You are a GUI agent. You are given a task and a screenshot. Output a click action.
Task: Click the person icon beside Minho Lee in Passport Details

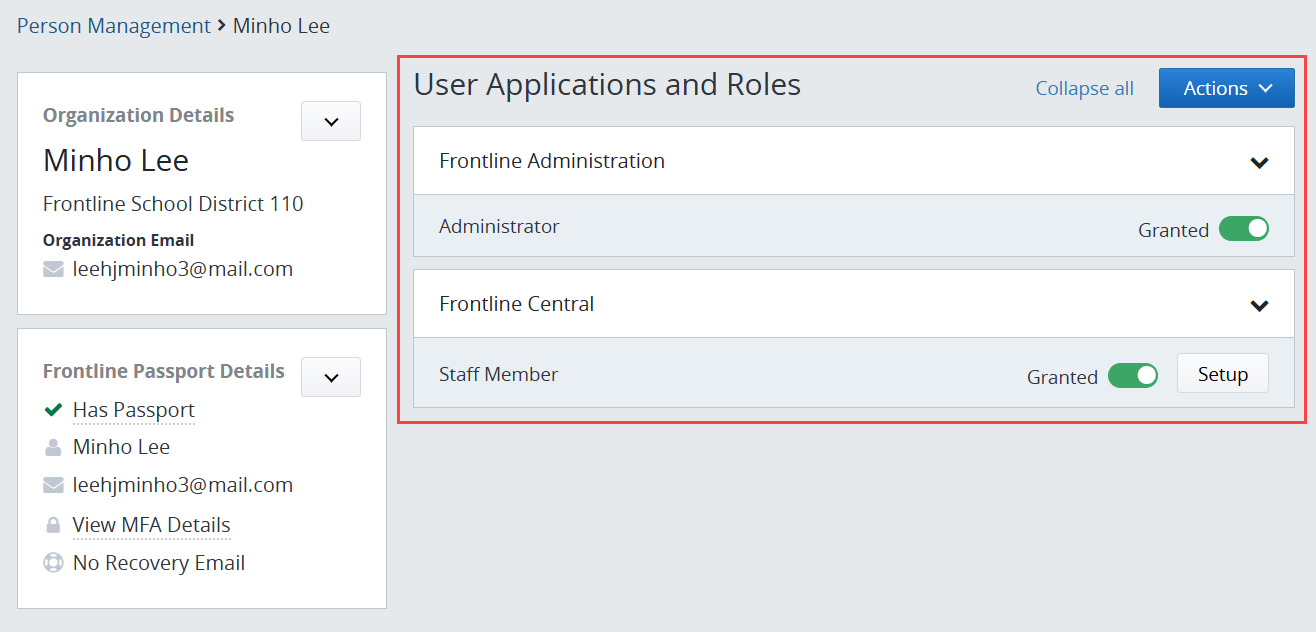coord(53,447)
